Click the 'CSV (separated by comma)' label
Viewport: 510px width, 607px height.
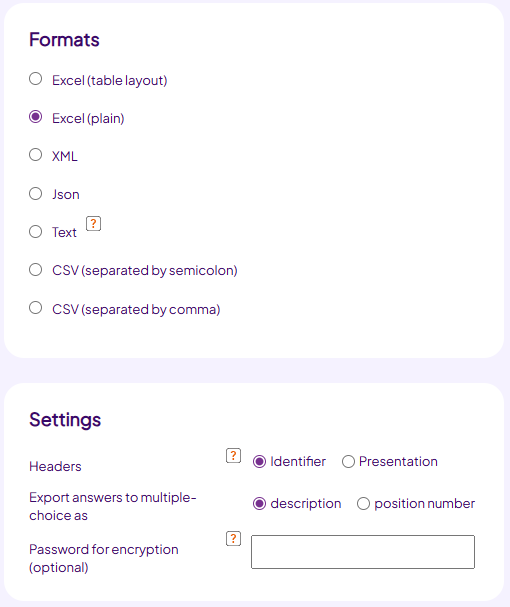pyautogui.click(x=136, y=310)
